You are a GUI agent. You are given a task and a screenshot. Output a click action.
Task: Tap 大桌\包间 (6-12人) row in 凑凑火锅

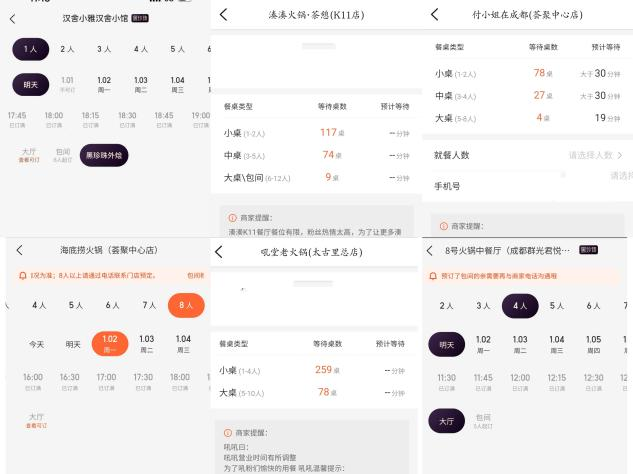317,178
